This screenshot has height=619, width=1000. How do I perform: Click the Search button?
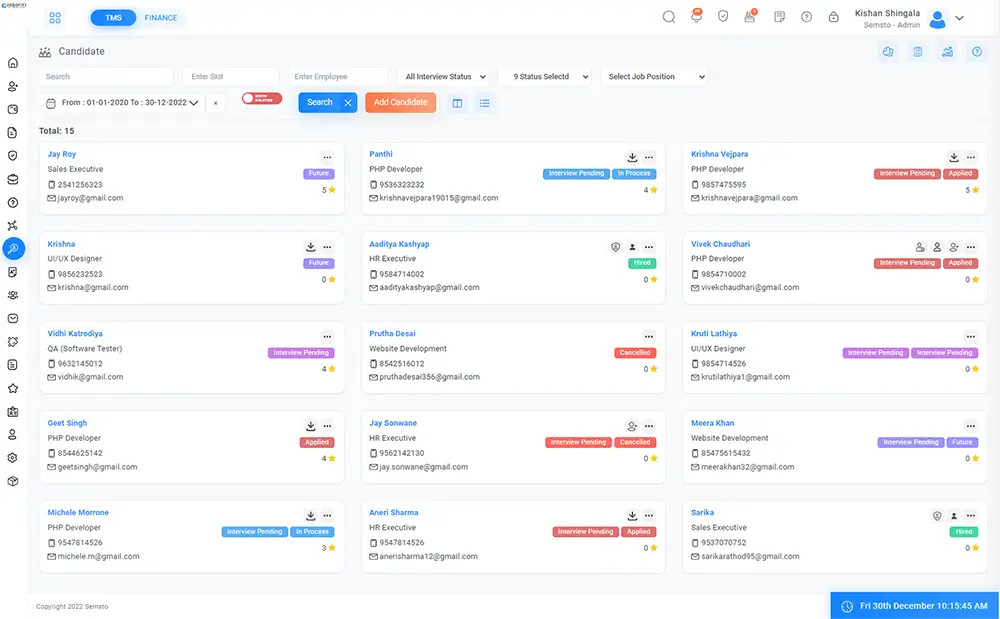coord(320,102)
